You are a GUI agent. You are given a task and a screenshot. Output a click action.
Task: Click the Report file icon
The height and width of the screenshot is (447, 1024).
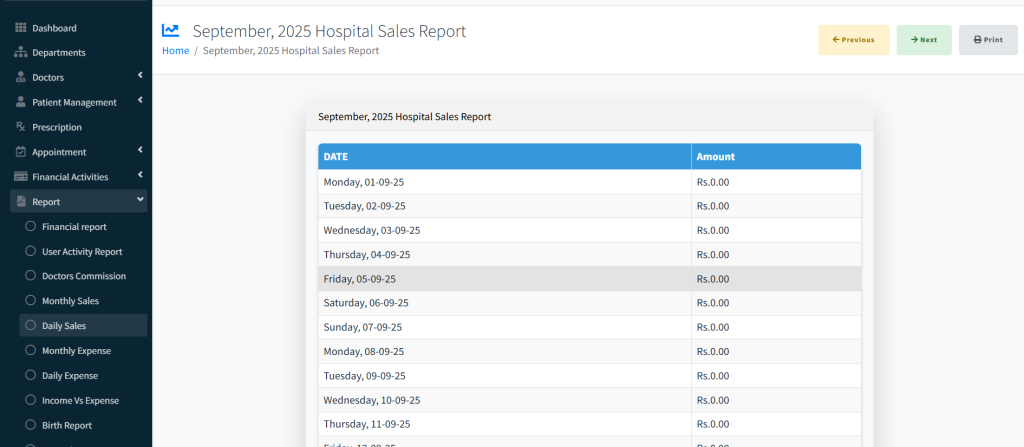(20, 202)
